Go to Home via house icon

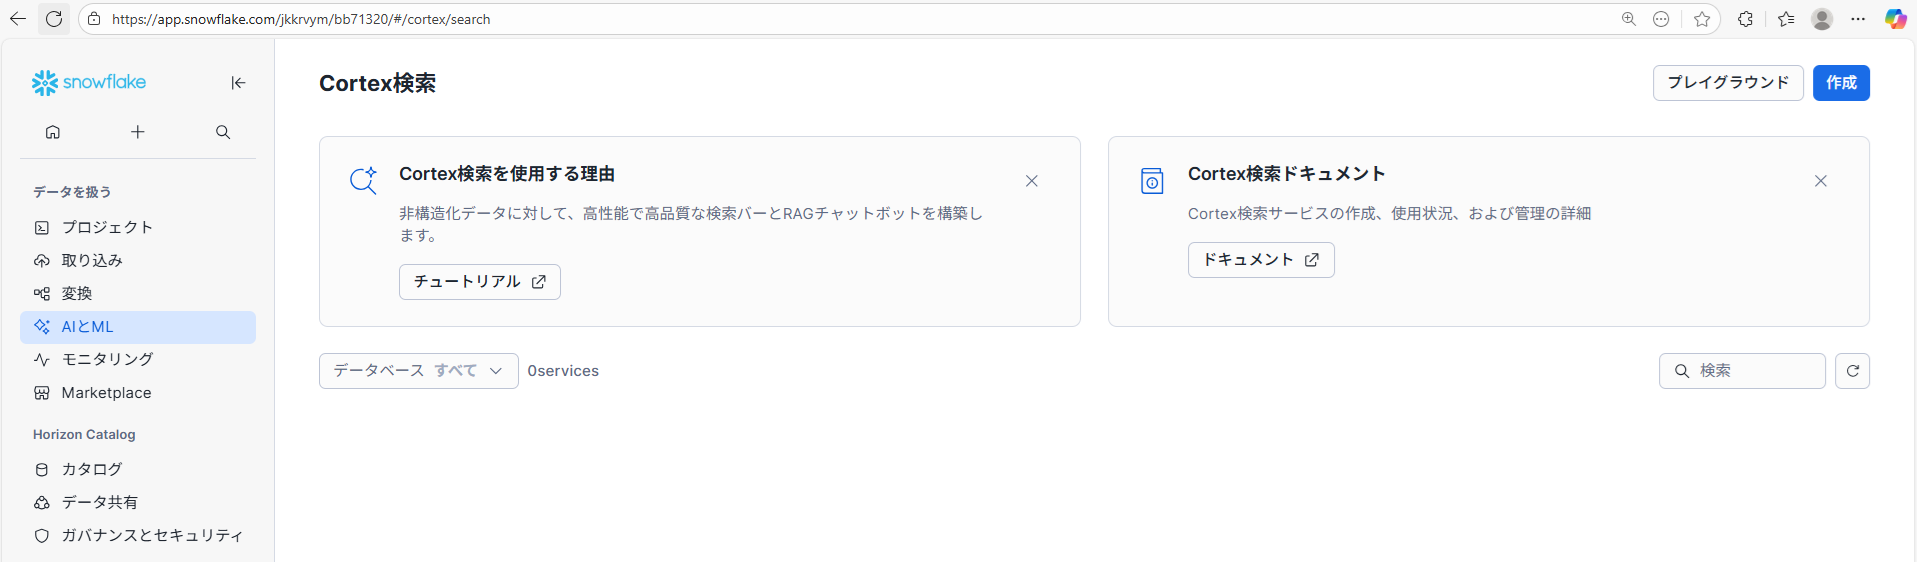(x=53, y=132)
